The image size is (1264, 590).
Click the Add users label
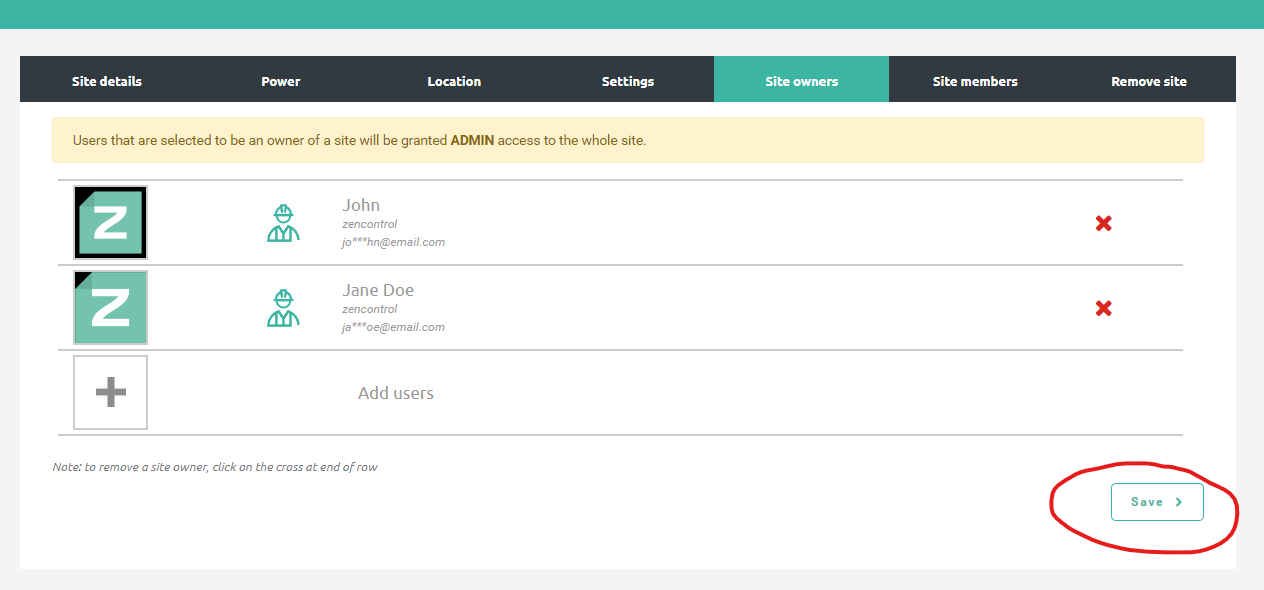click(396, 393)
